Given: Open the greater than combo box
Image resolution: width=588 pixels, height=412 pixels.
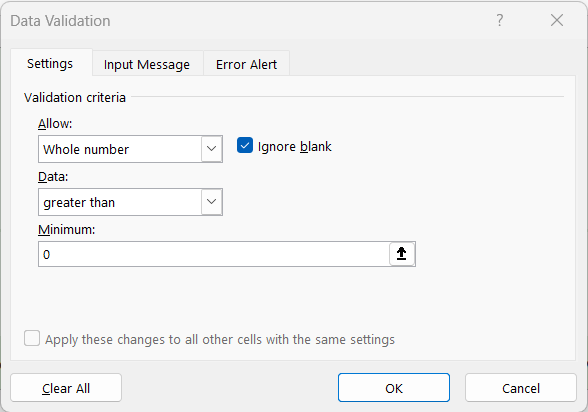Looking at the screenshot, I should [130, 202].
